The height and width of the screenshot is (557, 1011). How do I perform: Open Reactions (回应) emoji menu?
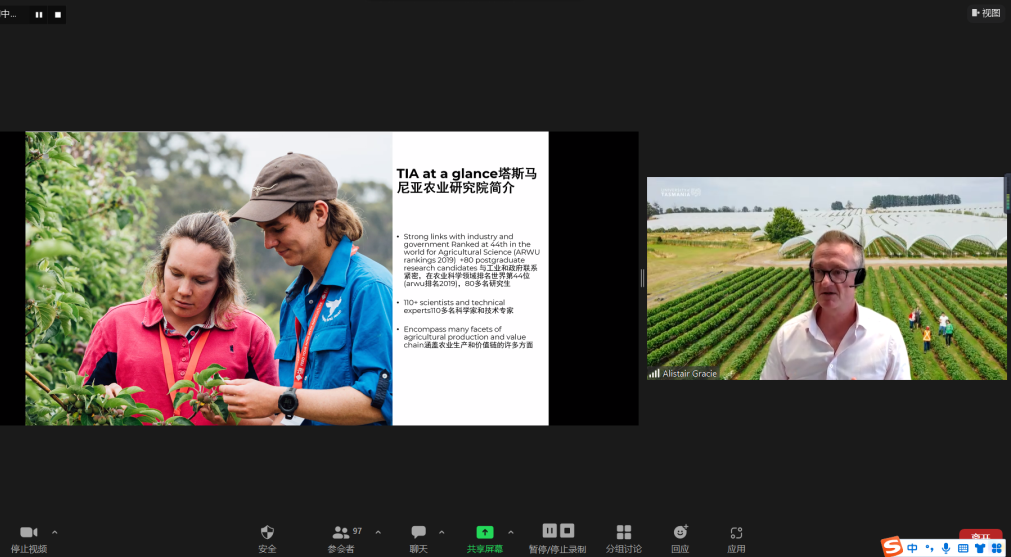pos(680,533)
